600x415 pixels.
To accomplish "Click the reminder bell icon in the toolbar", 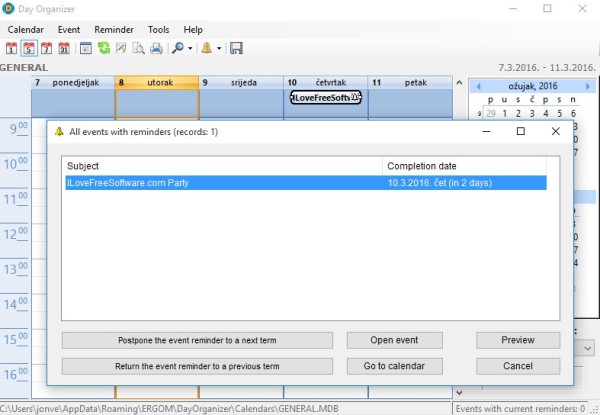I will coord(207,48).
